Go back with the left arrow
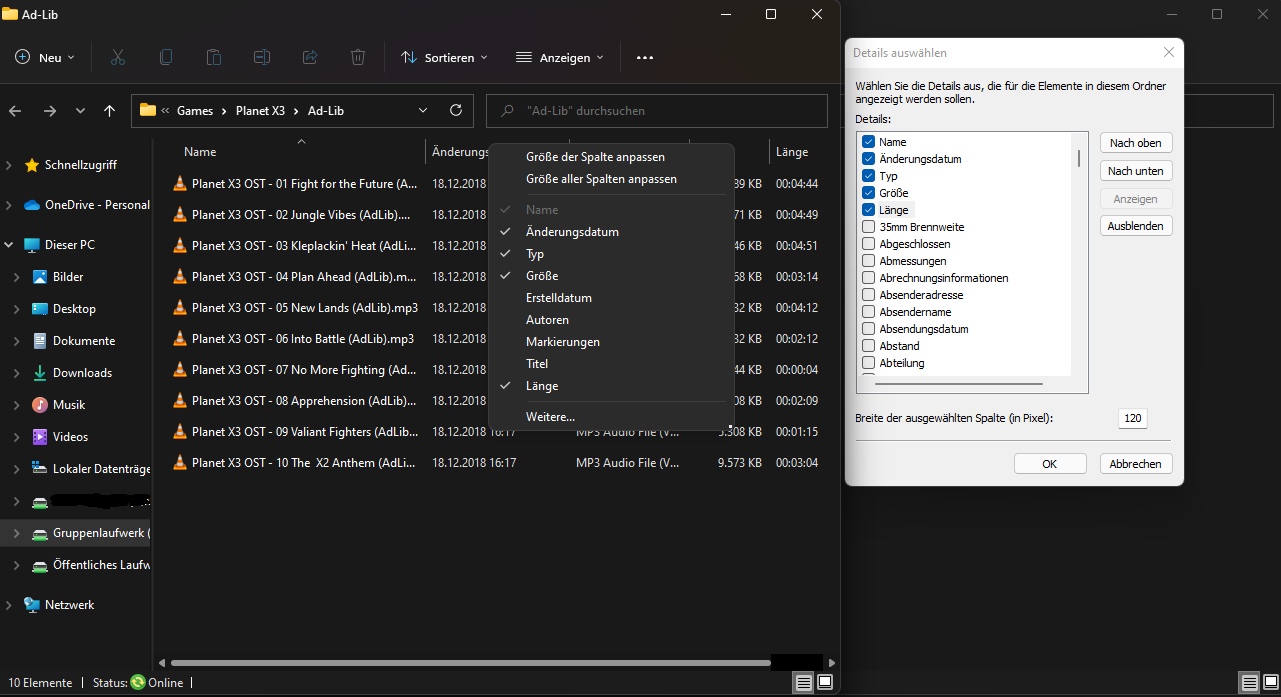 tap(16, 111)
